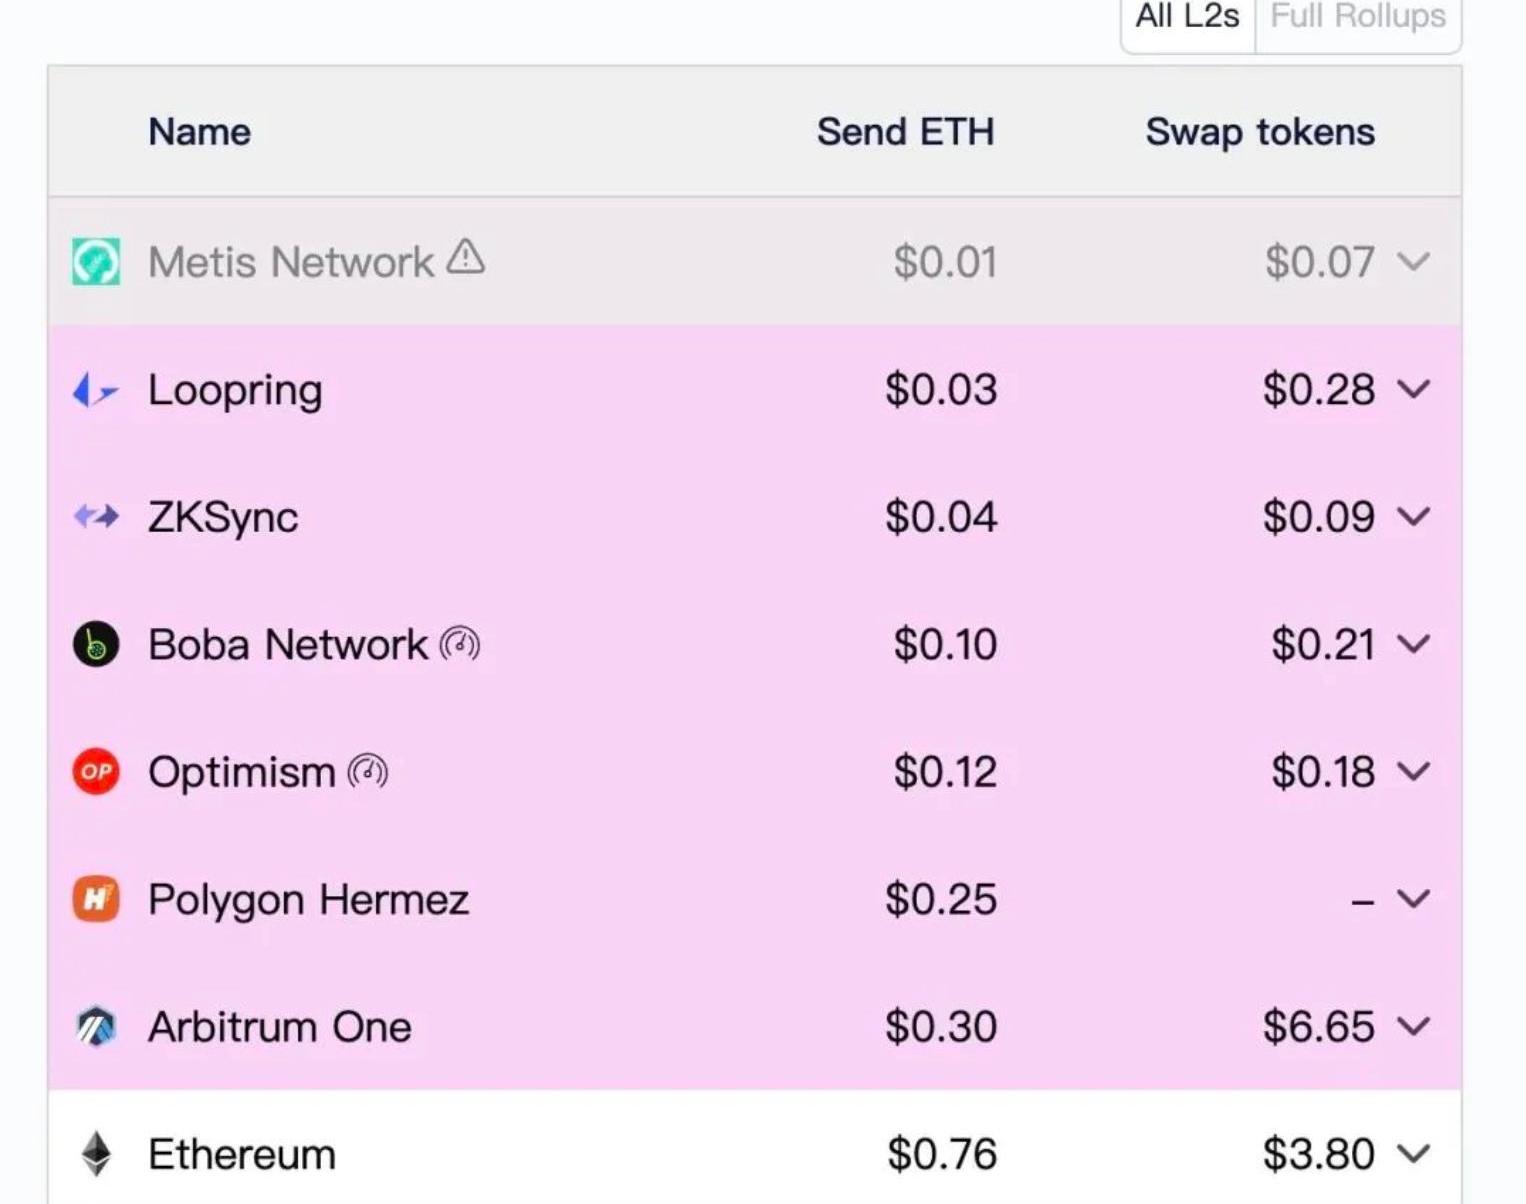Click the Name column header
The image size is (1526, 1204).
coord(200,132)
